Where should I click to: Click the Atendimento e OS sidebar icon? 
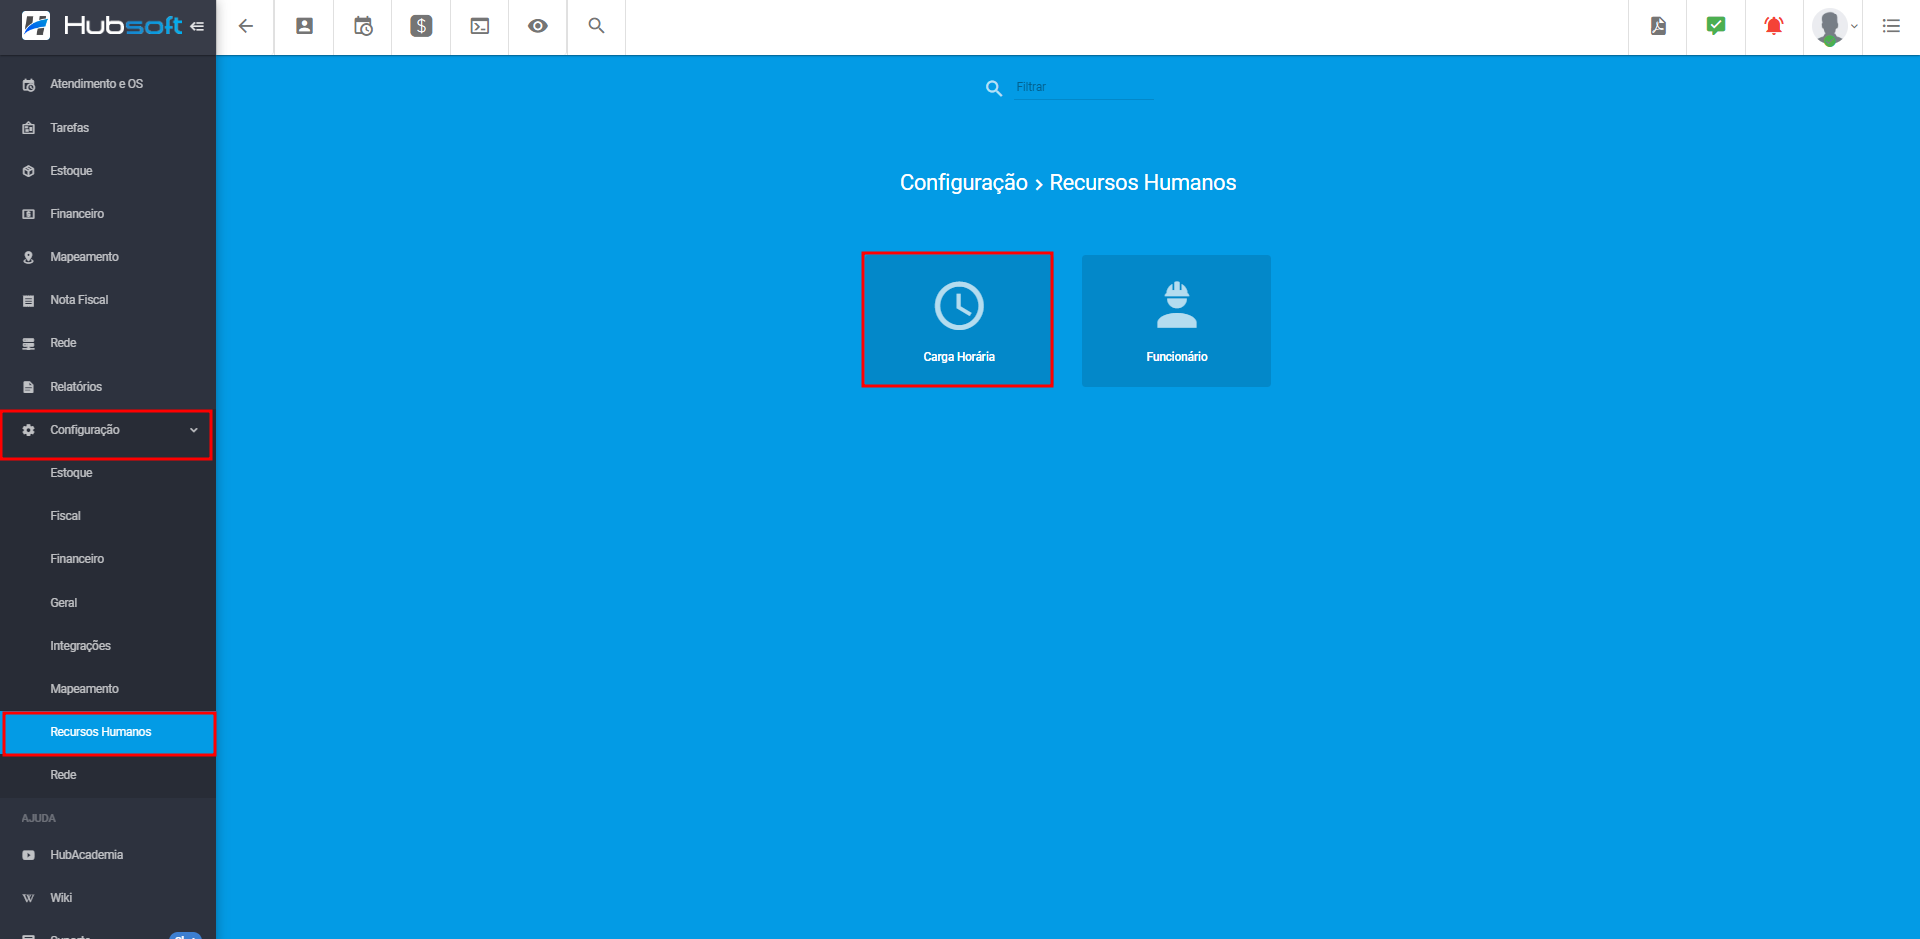tap(28, 85)
